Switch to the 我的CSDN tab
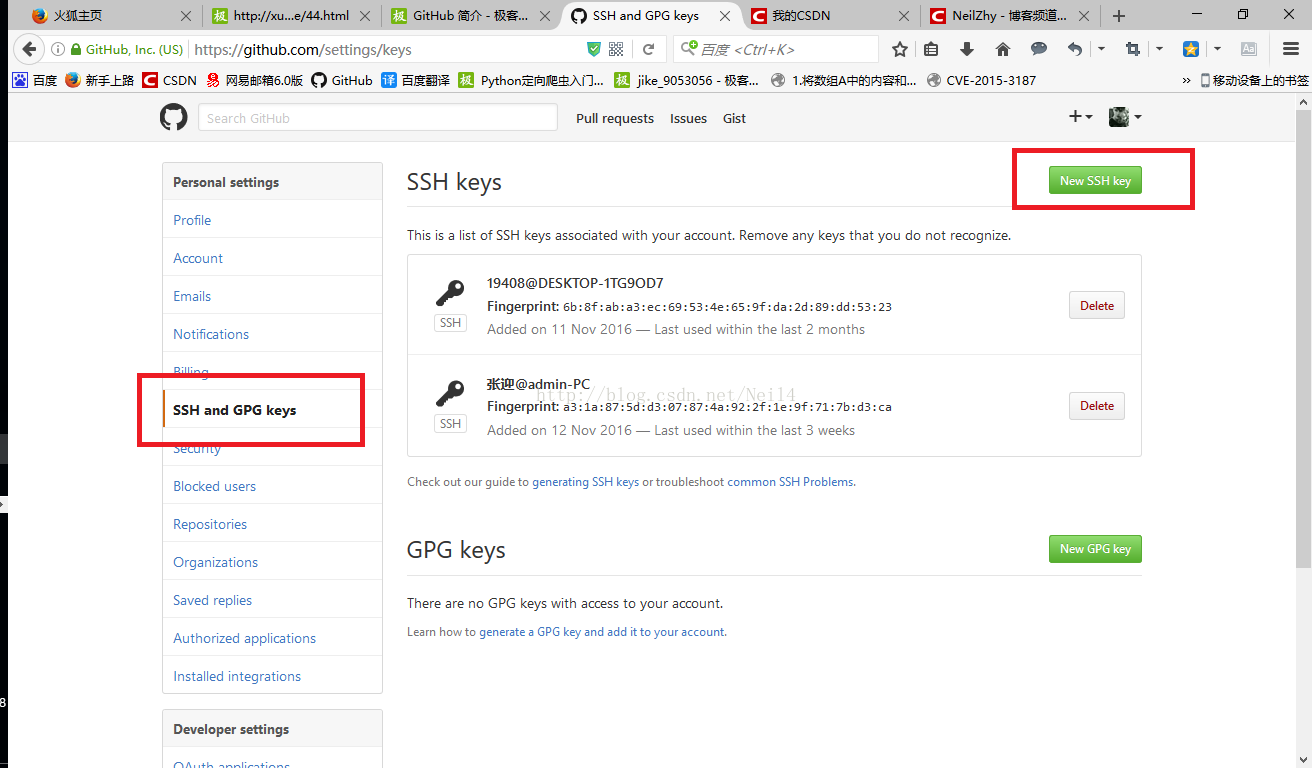1312x768 pixels. coord(830,16)
